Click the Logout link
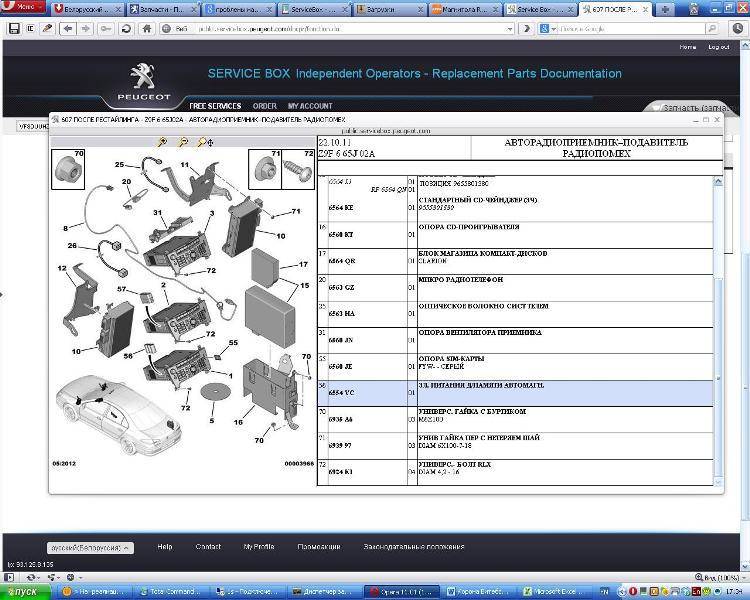Image resolution: width=750 pixels, height=600 pixels. coord(718,47)
